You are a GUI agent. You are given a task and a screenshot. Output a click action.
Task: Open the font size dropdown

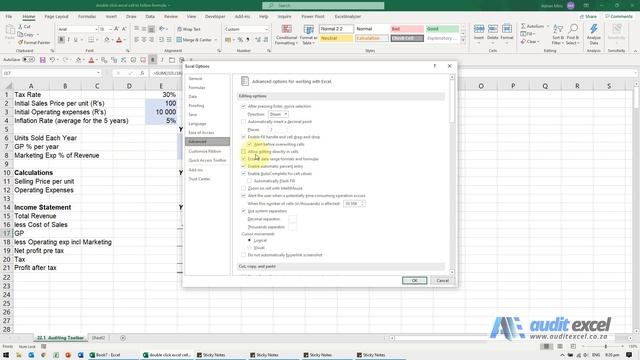(x=111, y=29)
